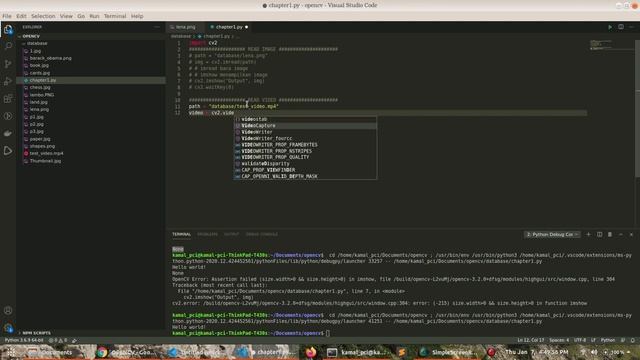Open the Terminal menu

tap(115, 16)
